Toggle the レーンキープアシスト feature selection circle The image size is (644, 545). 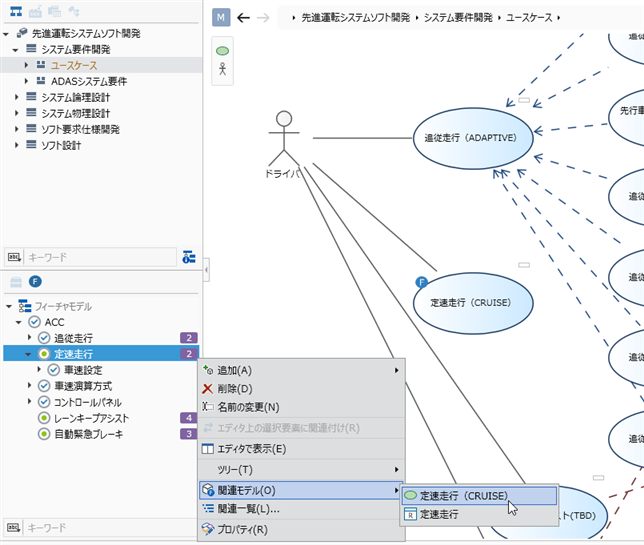tap(43, 418)
